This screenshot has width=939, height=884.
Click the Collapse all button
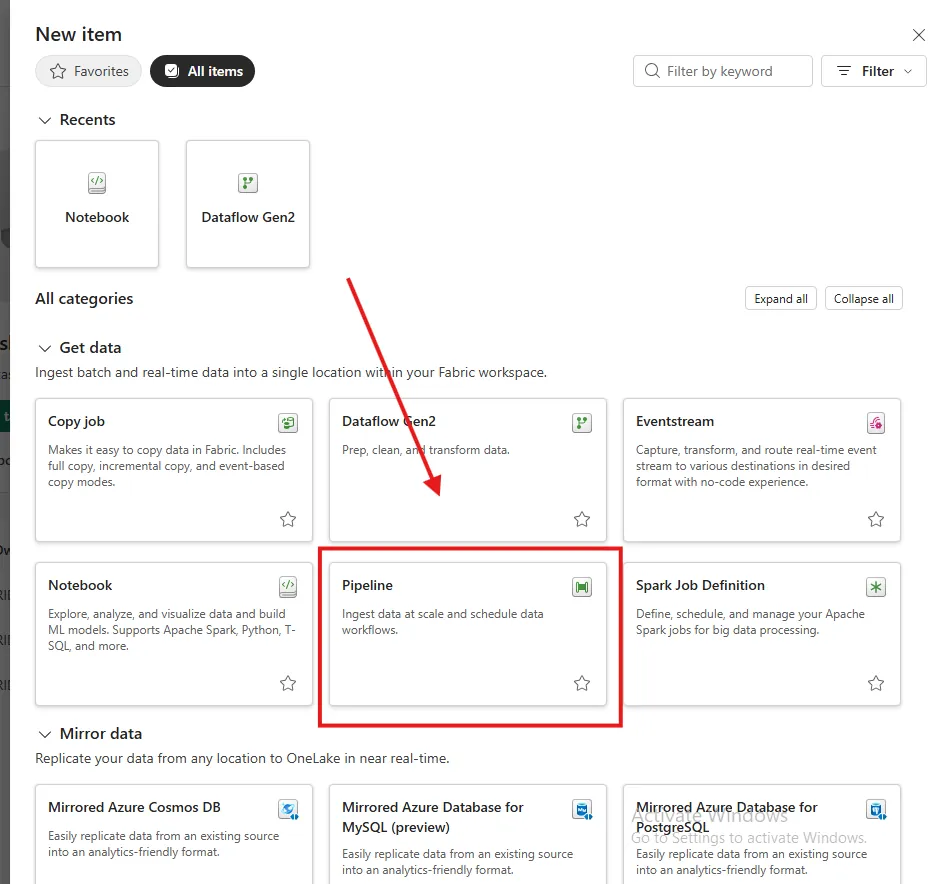pyautogui.click(x=864, y=298)
